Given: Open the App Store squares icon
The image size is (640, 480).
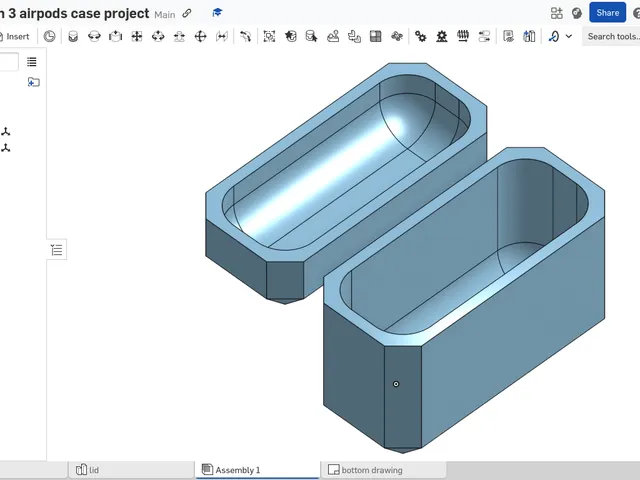Looking at the screenshot, I should pos(557,13).
